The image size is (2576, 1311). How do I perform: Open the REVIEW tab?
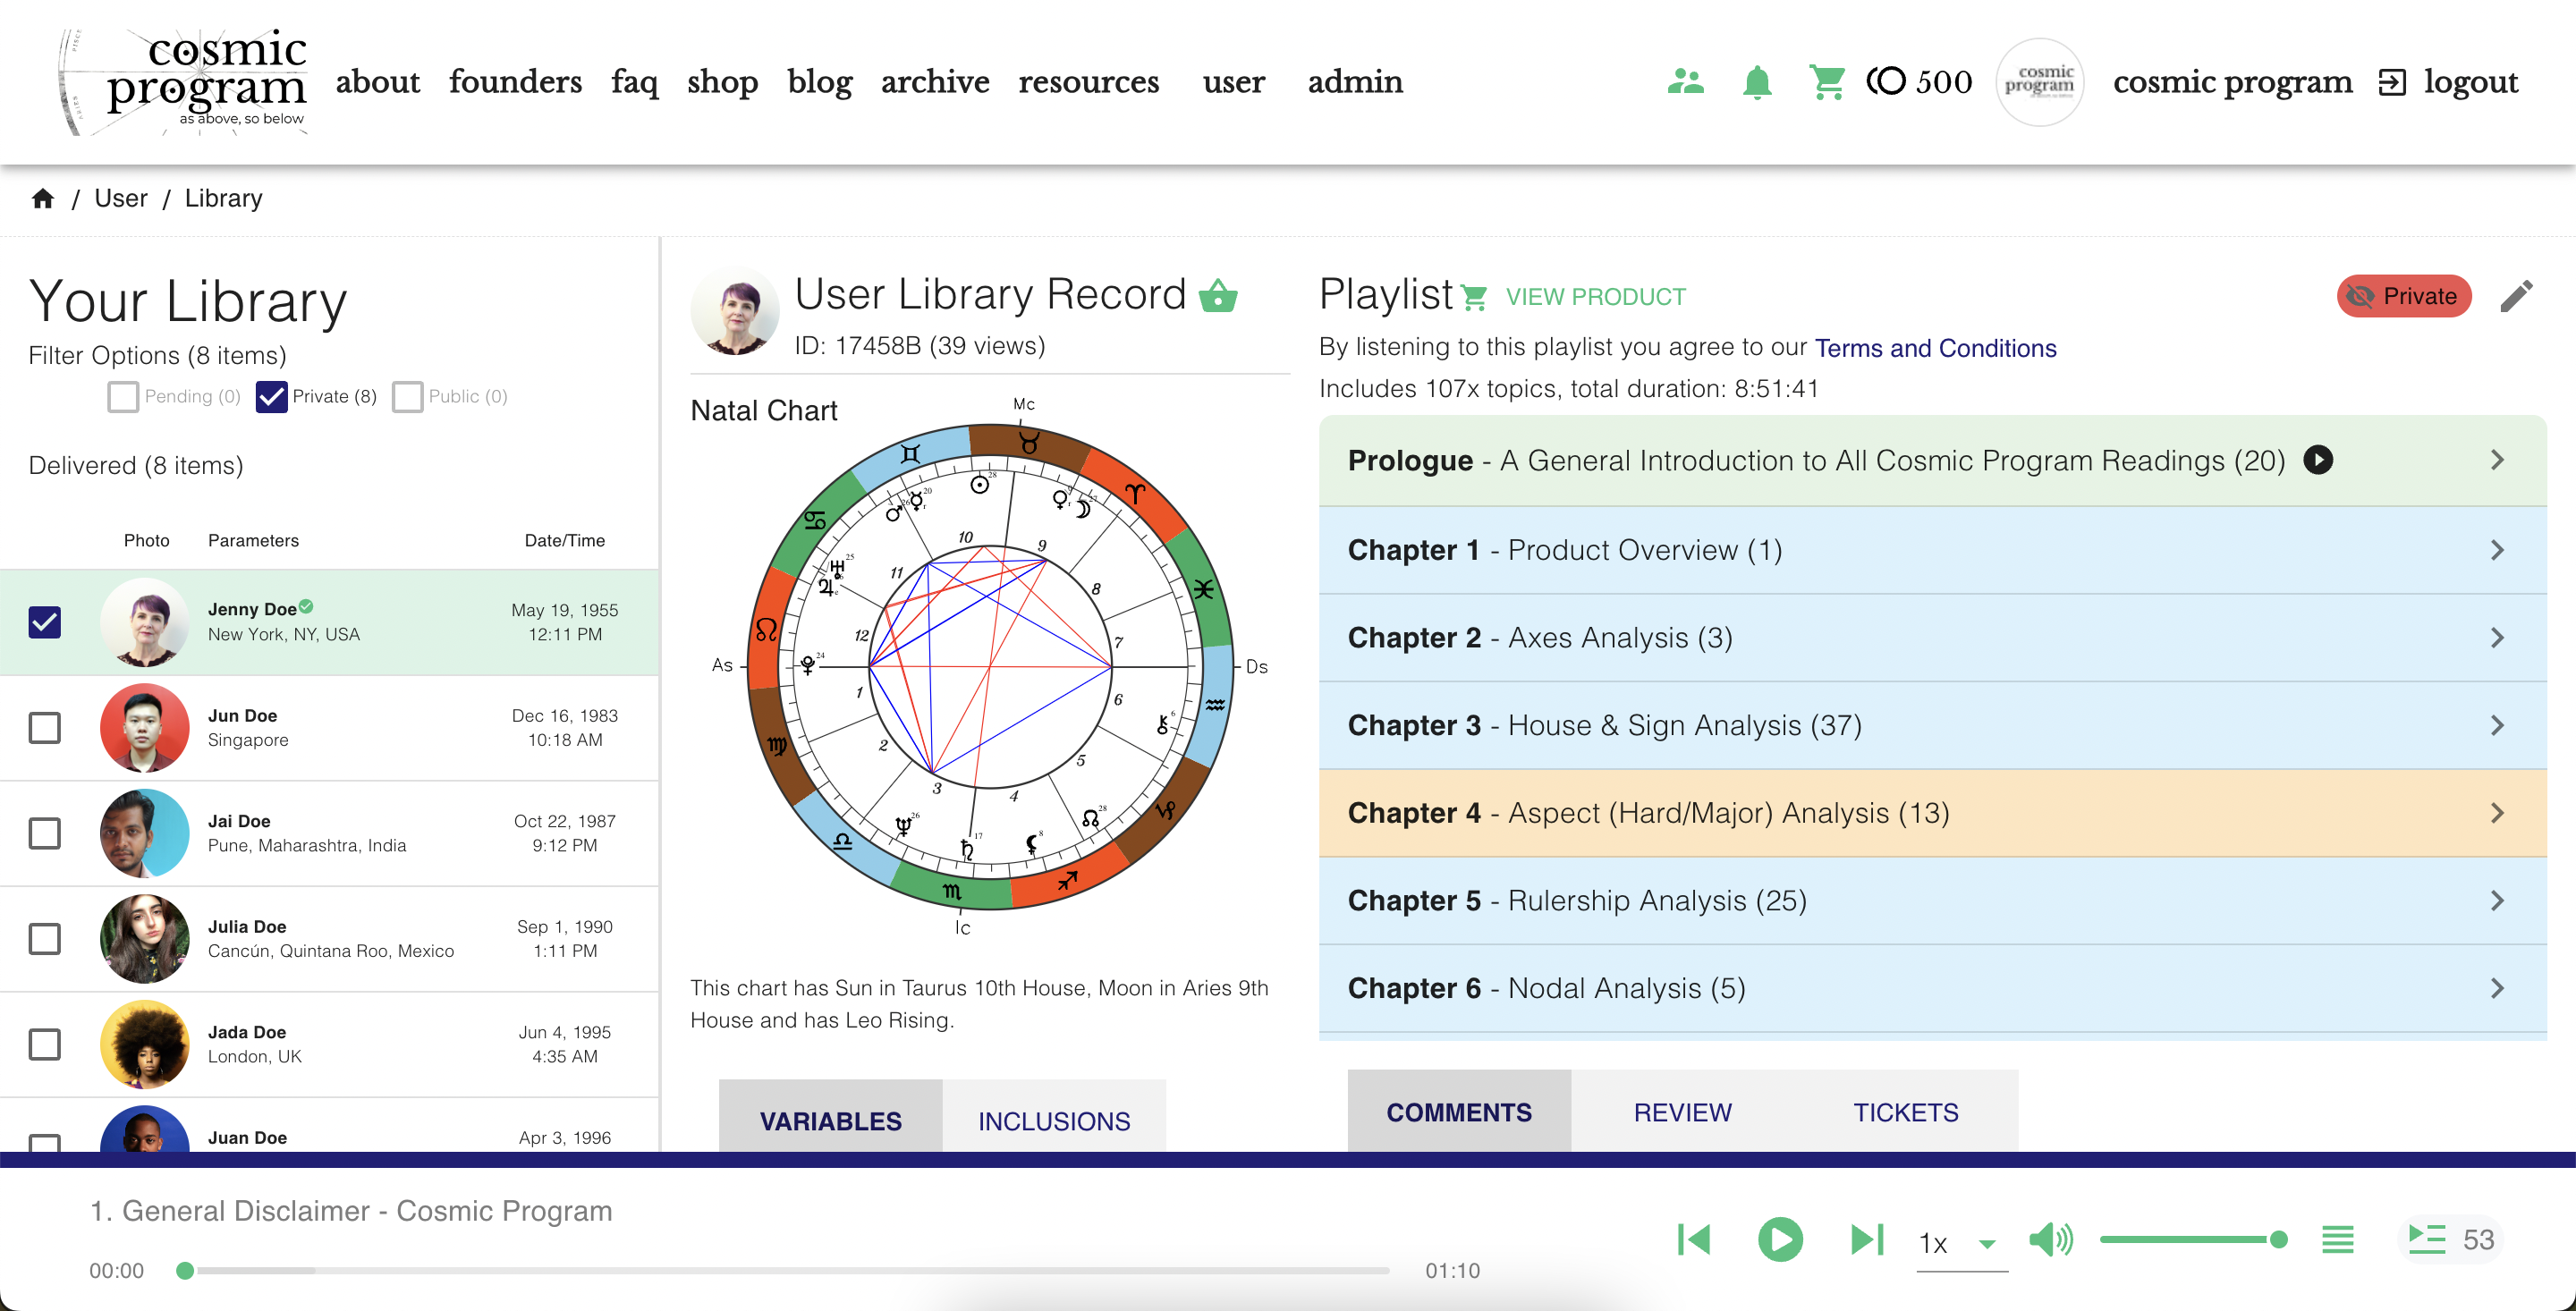coord(1682,1111)
